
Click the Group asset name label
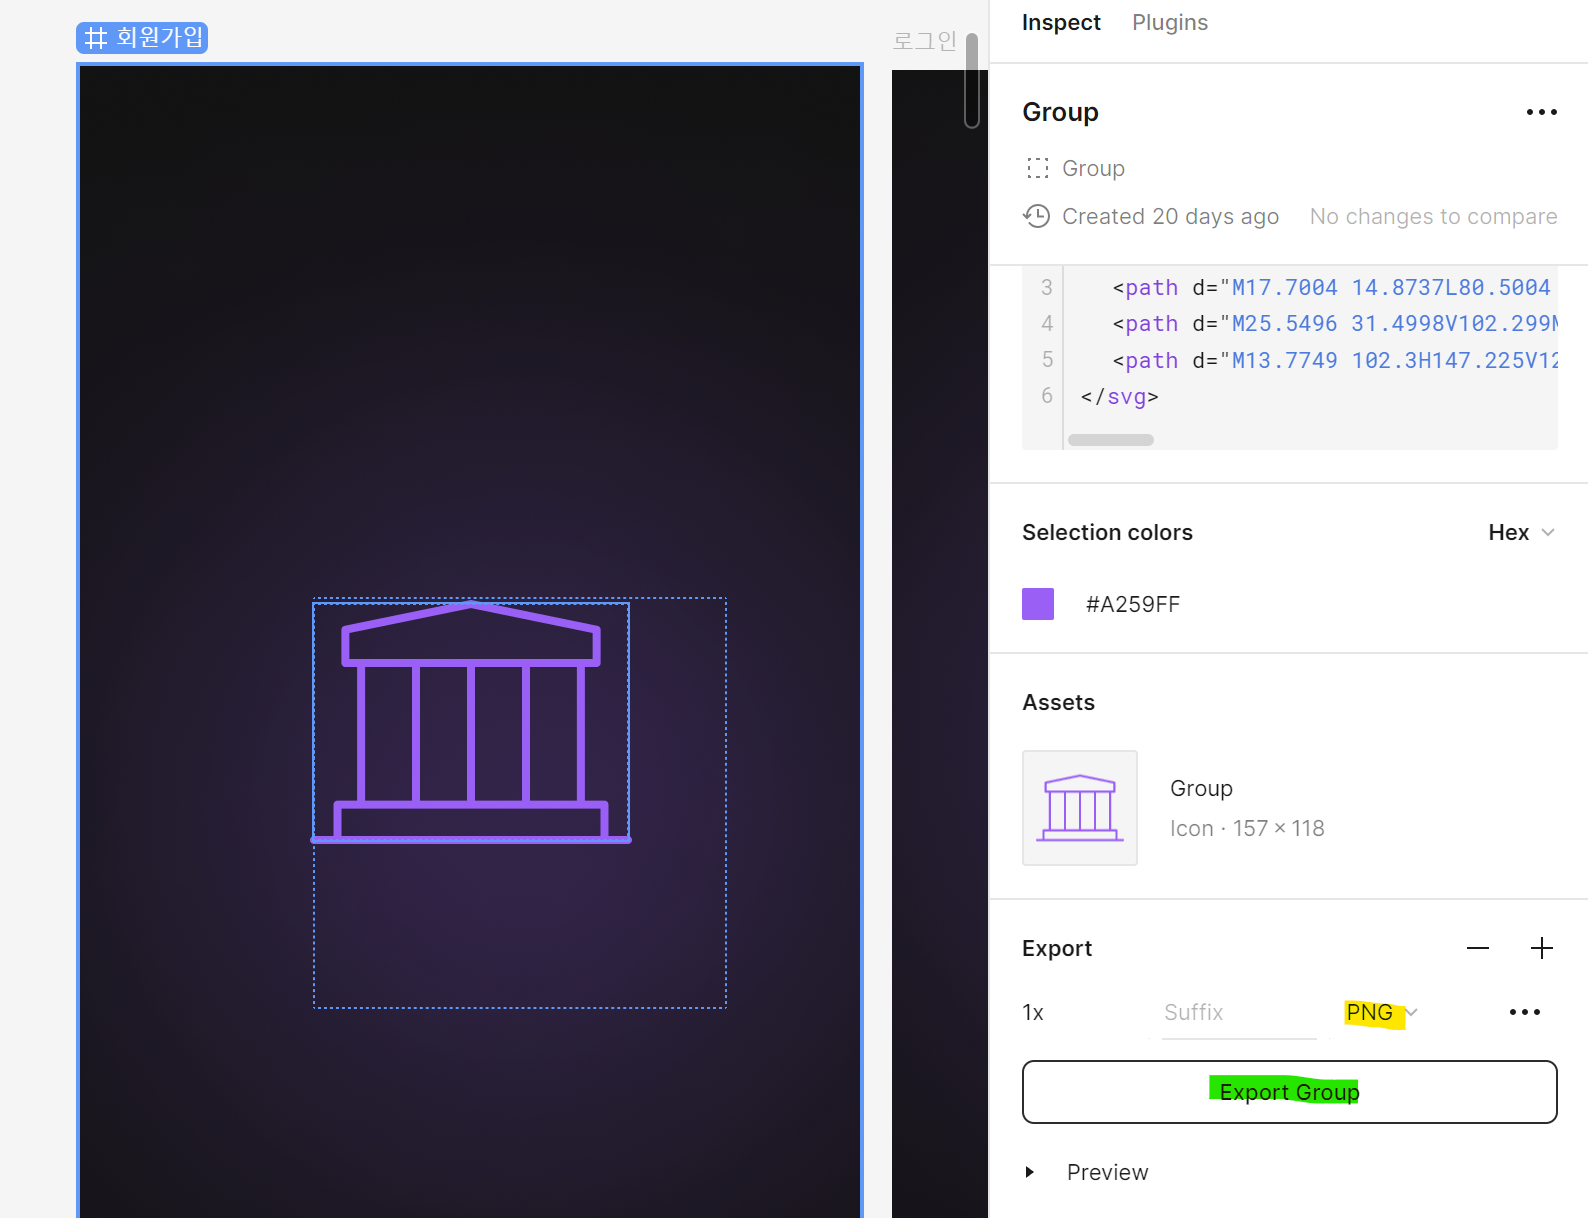pos(1201,788)
